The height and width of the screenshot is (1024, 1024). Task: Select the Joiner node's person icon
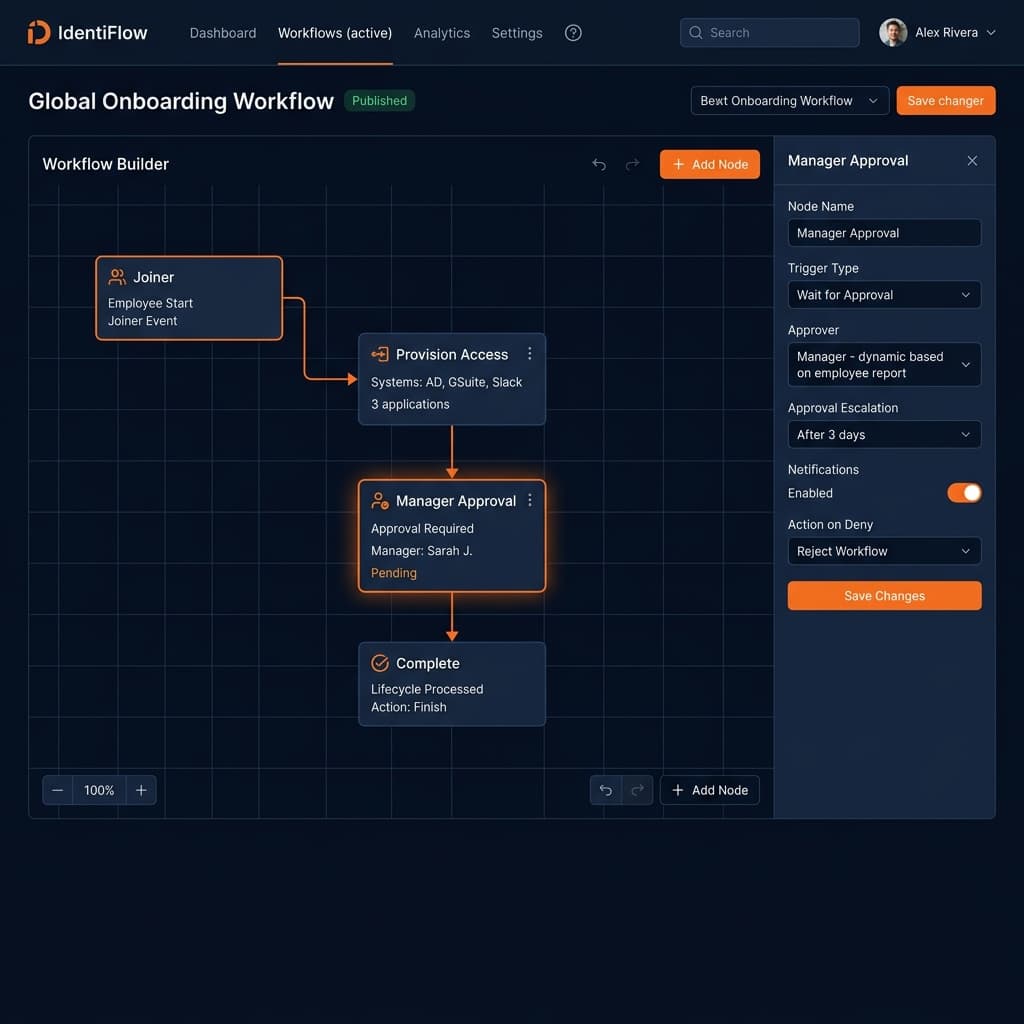tap(119, 277)
